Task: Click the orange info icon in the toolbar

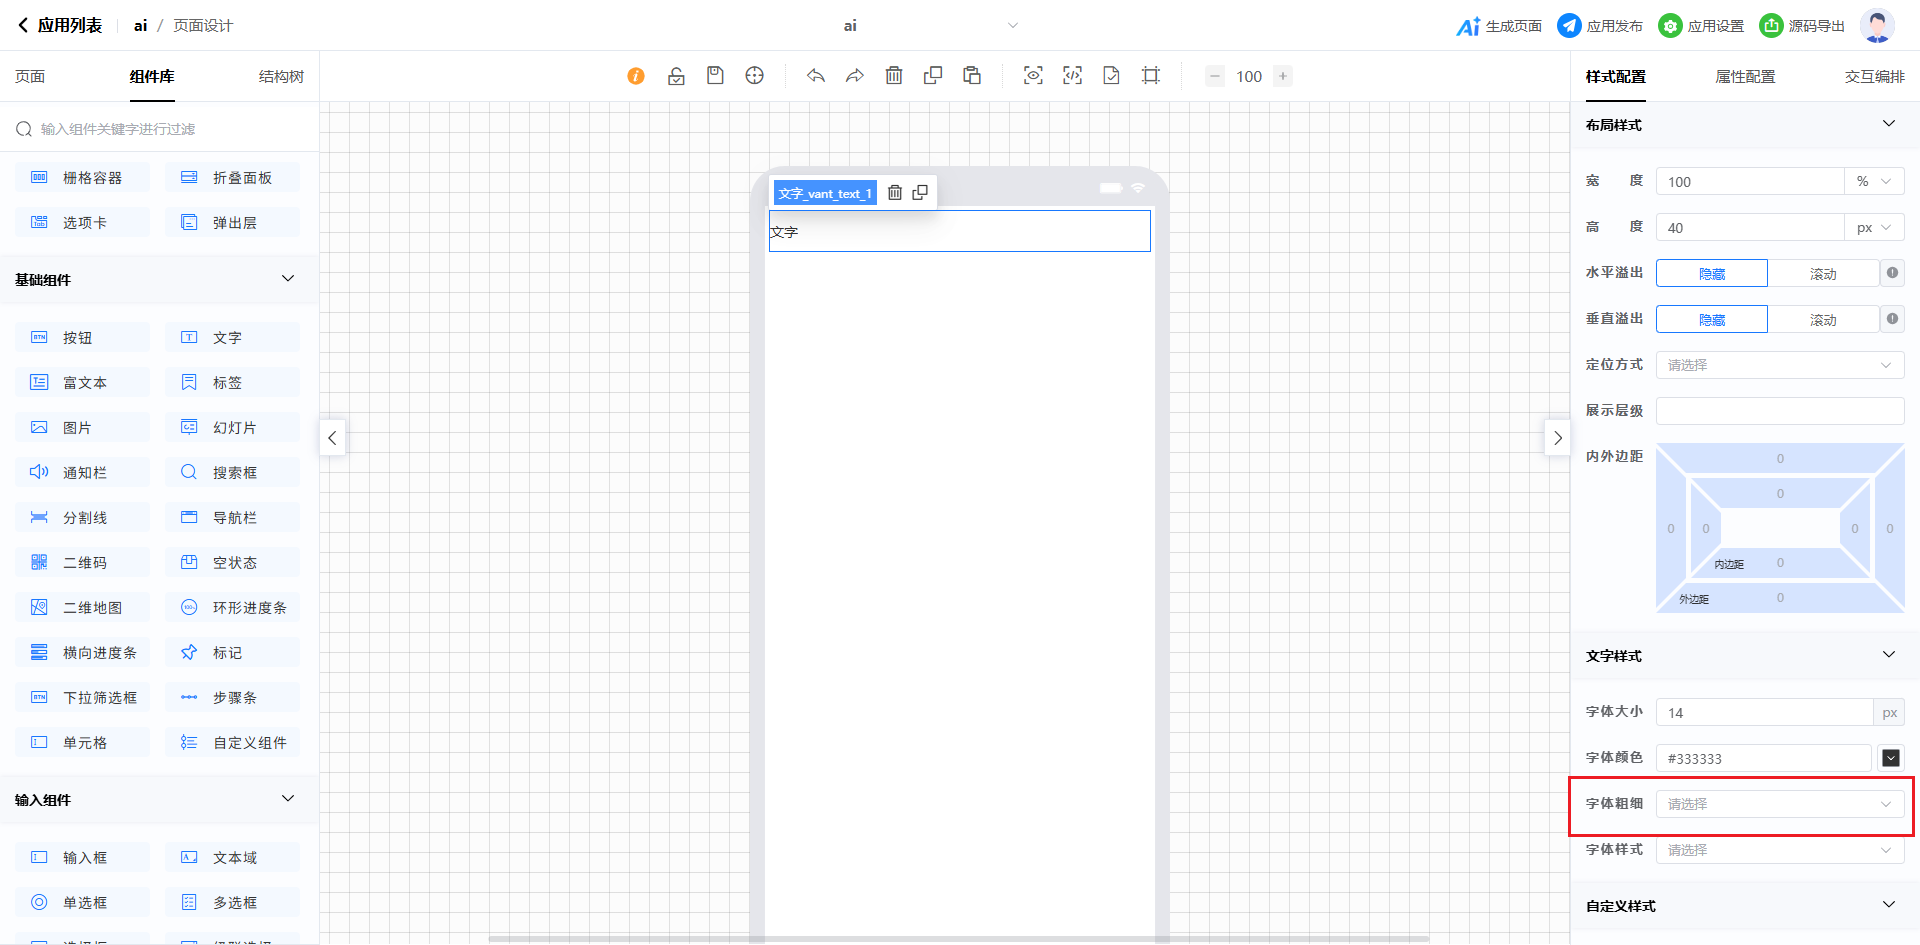Action: (636, 76)
